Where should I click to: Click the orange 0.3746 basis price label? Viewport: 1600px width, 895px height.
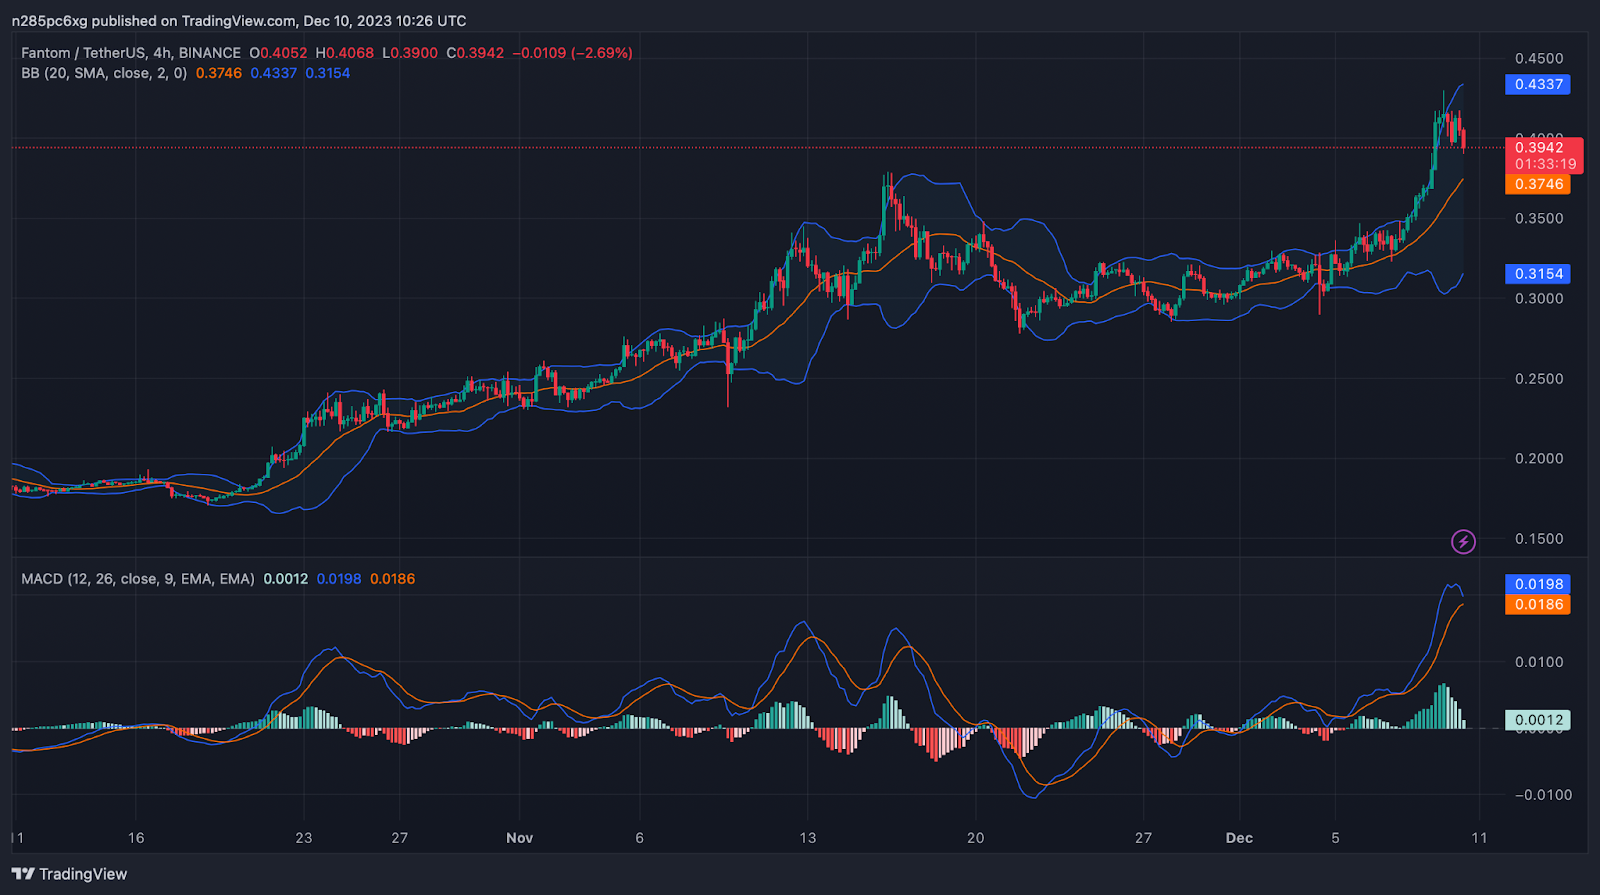1538,184
